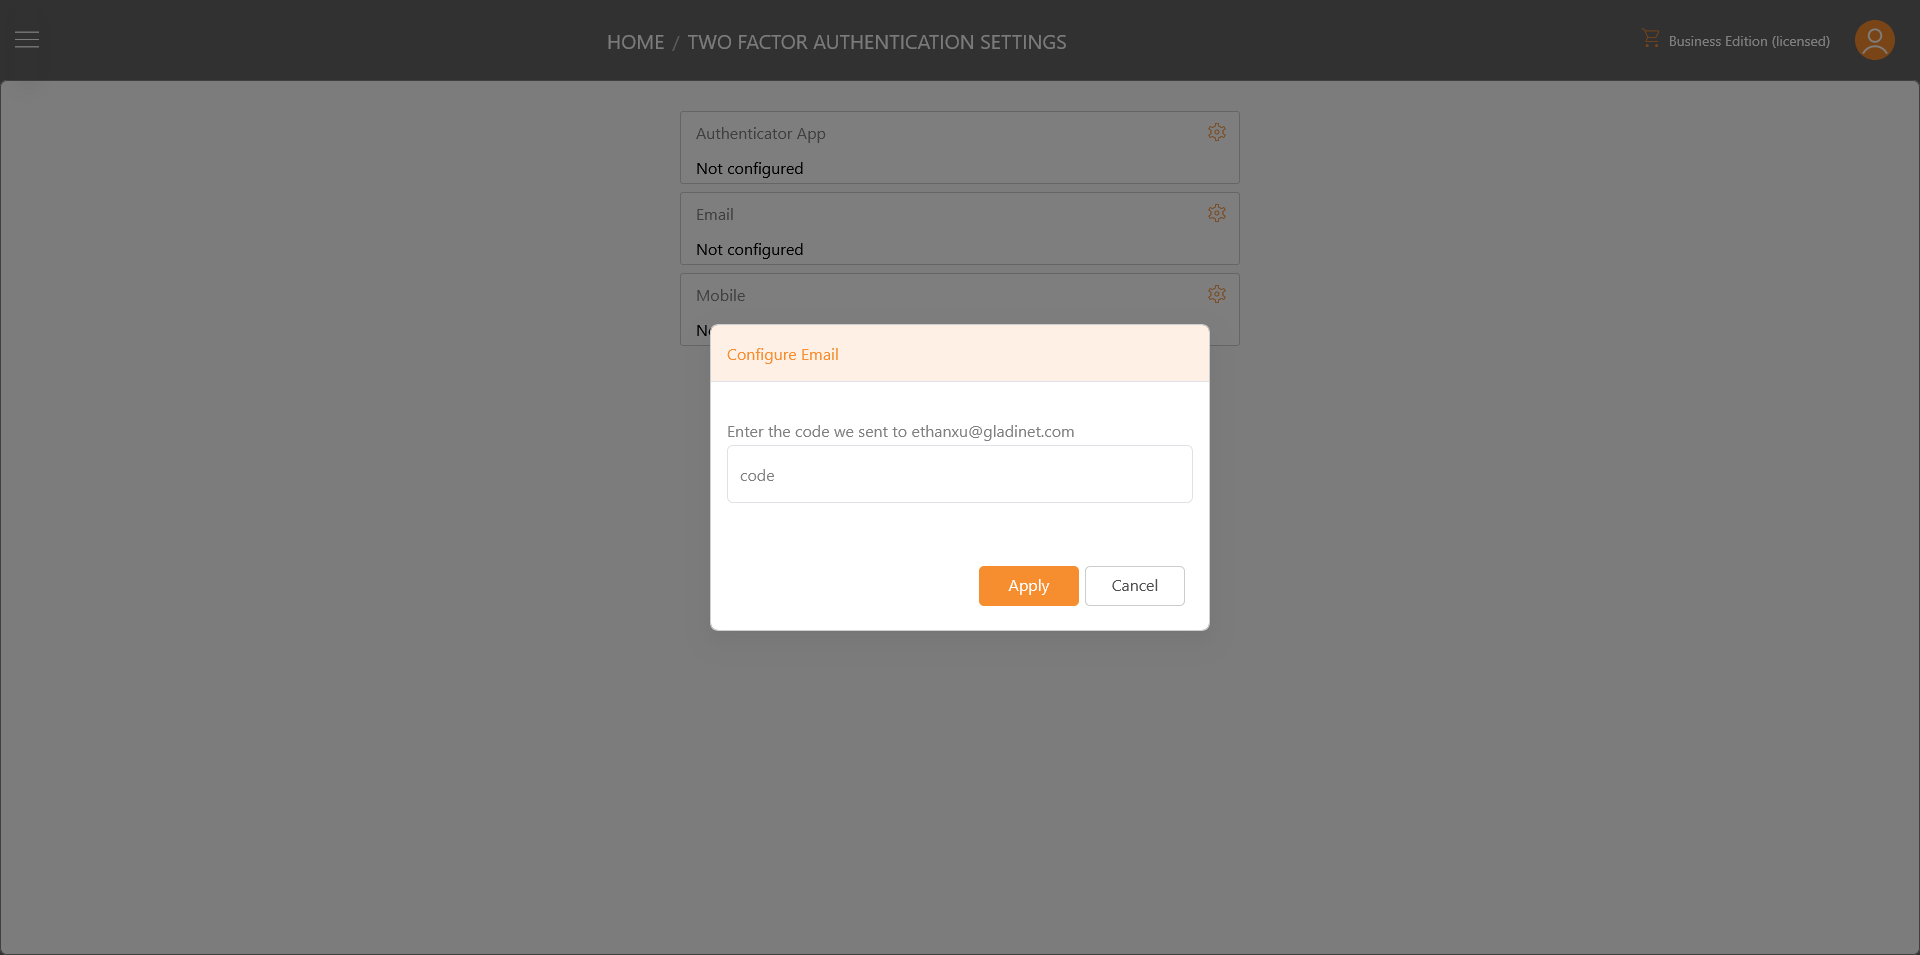
Task: Click the Mobile label text
Action: (x=721, y=295)
